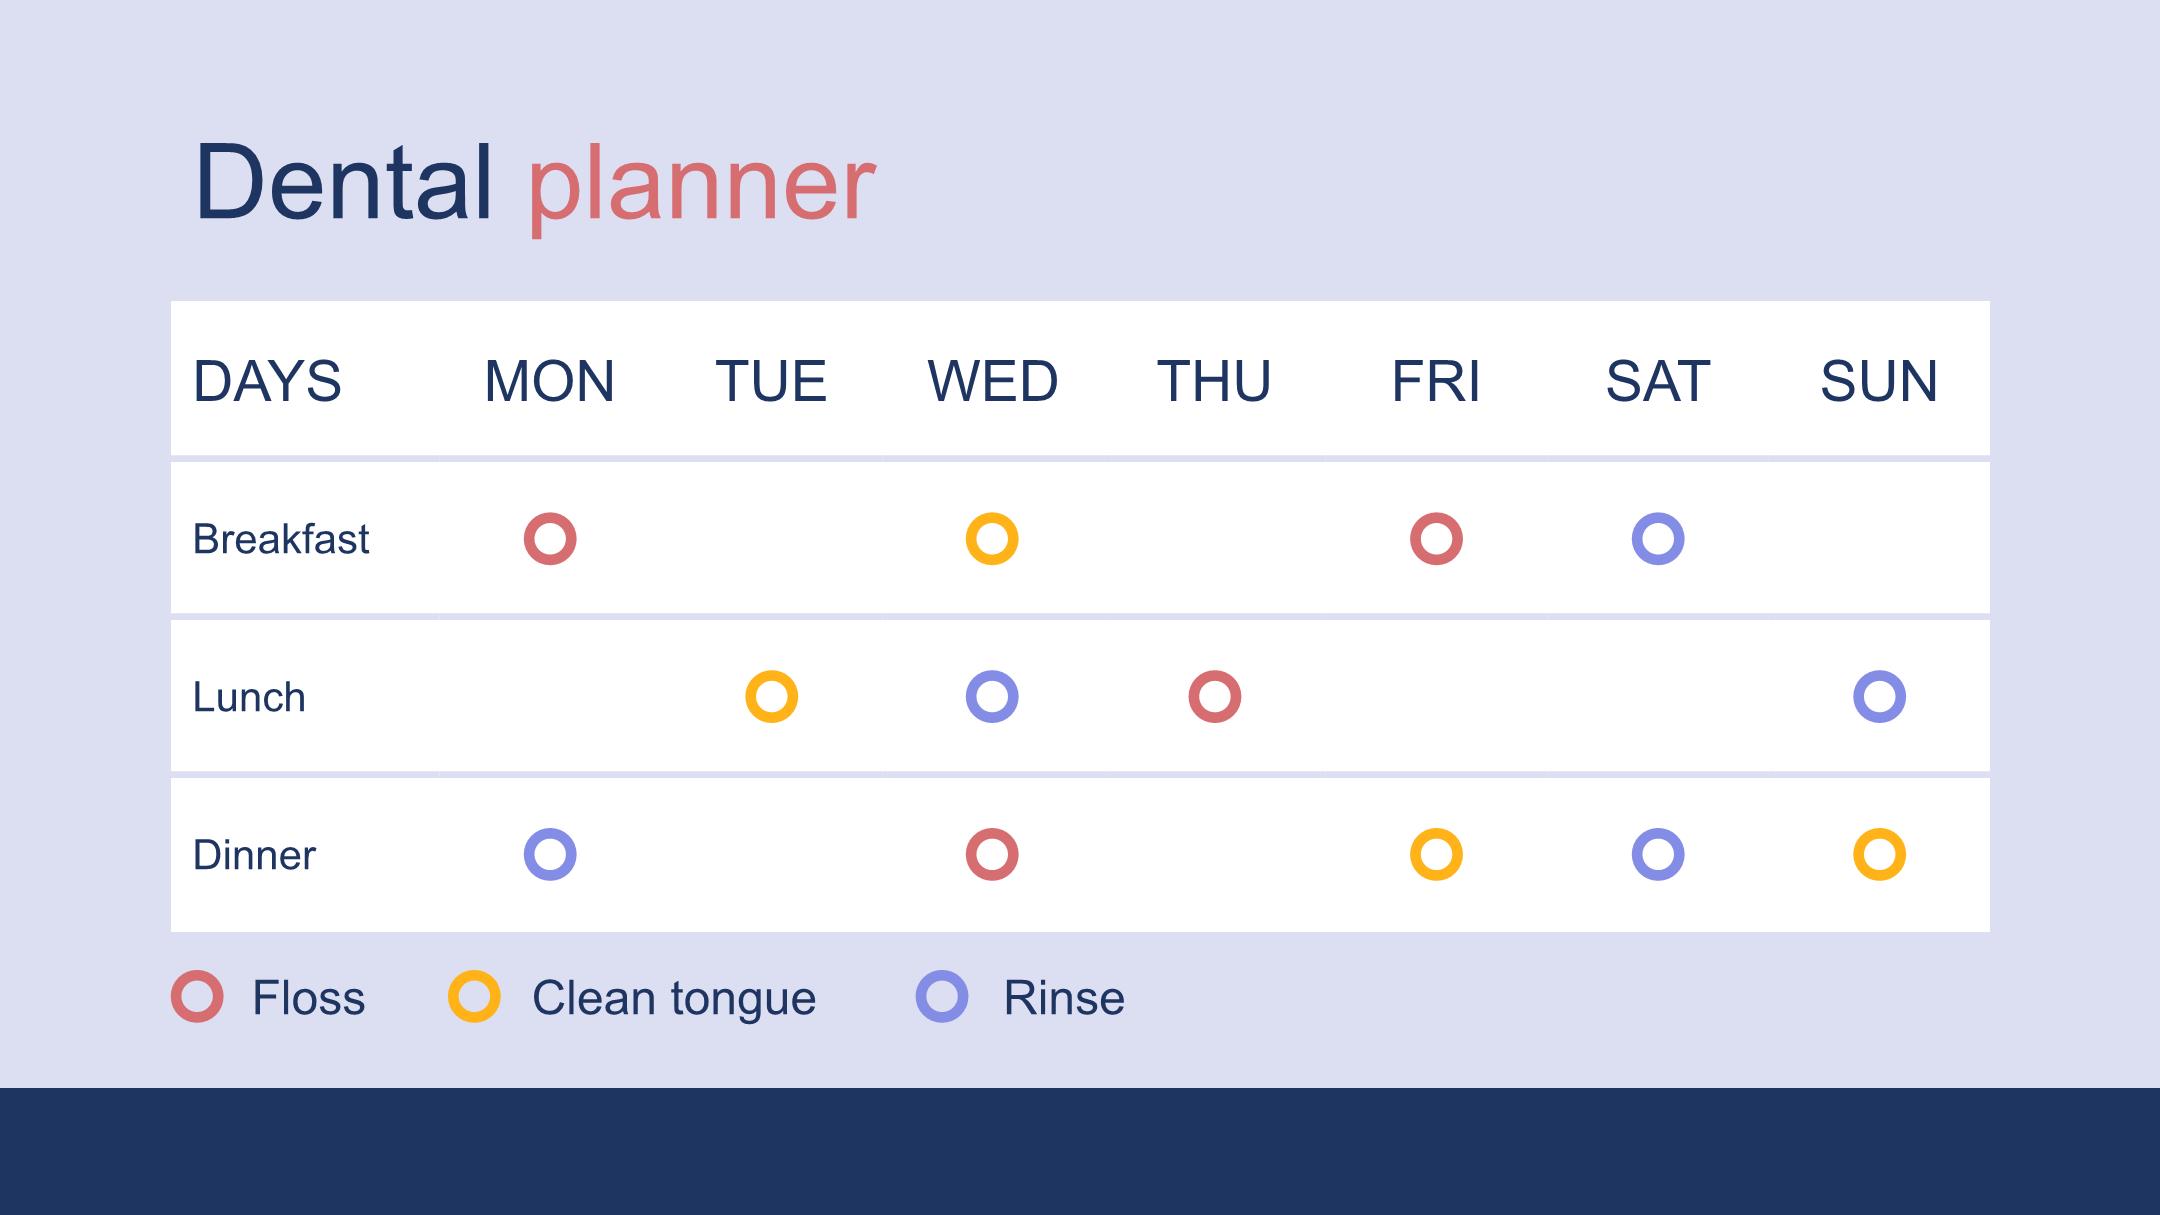Viewport: 2160px width, 1215px height.
Task: Select the yellow Clean tongue legend circle
Action: tap(474, 996)
